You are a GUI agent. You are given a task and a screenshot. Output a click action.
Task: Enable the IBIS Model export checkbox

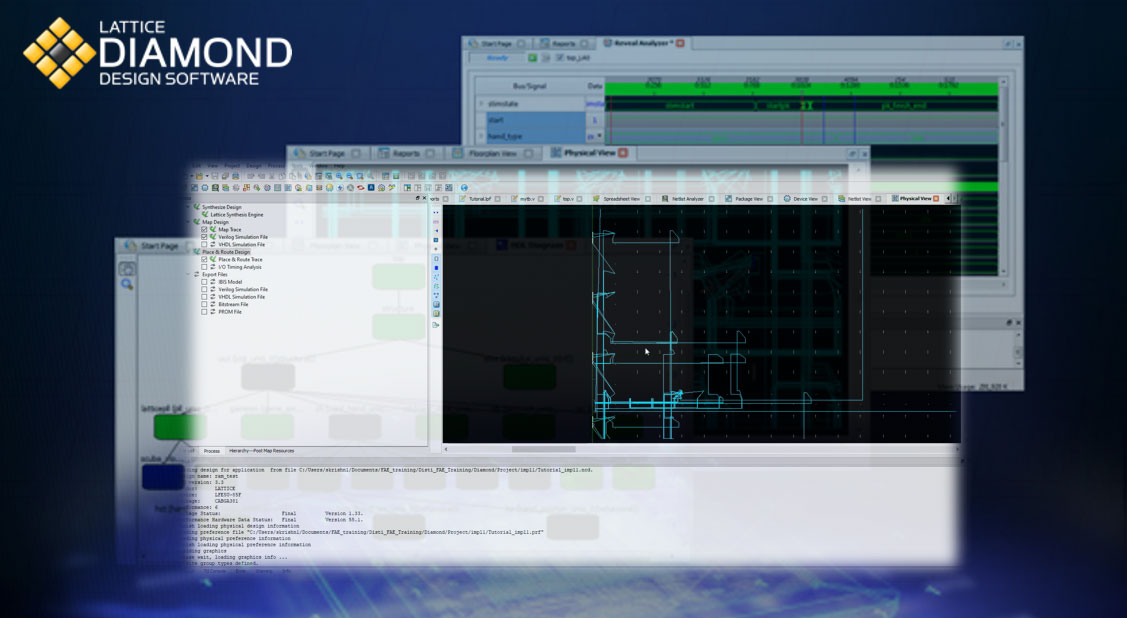[x=204, y=282]
